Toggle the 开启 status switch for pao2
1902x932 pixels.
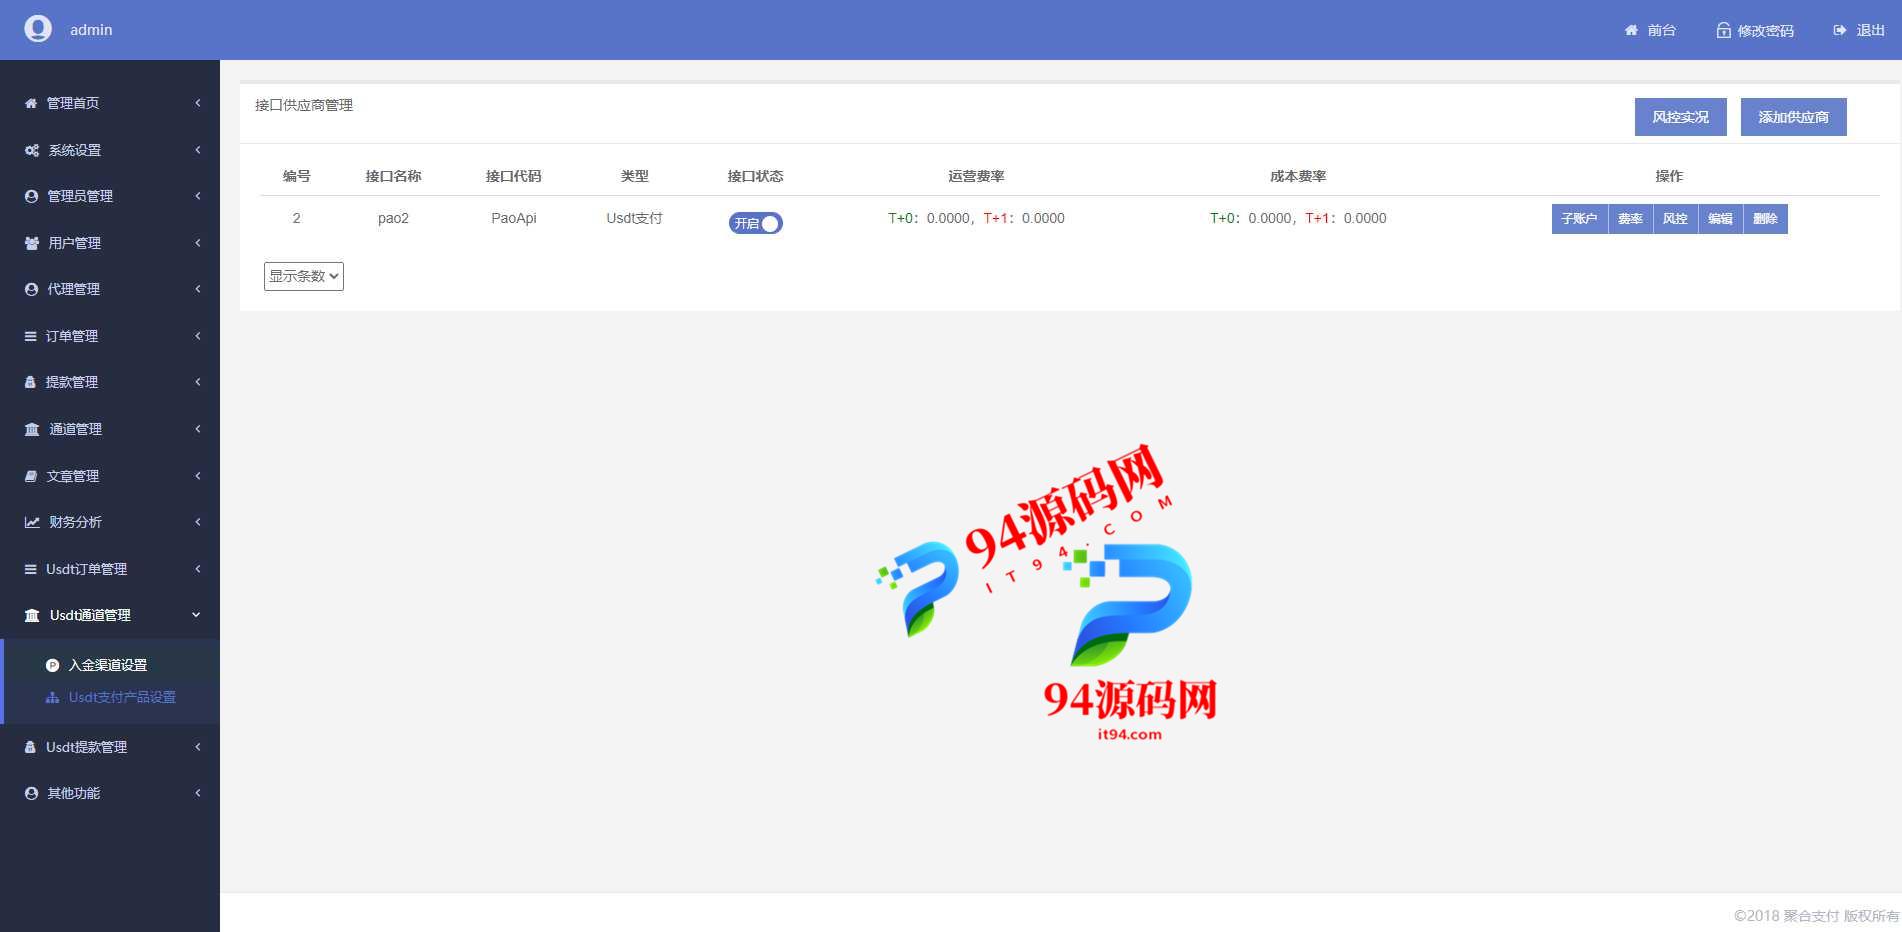[755, 223]
